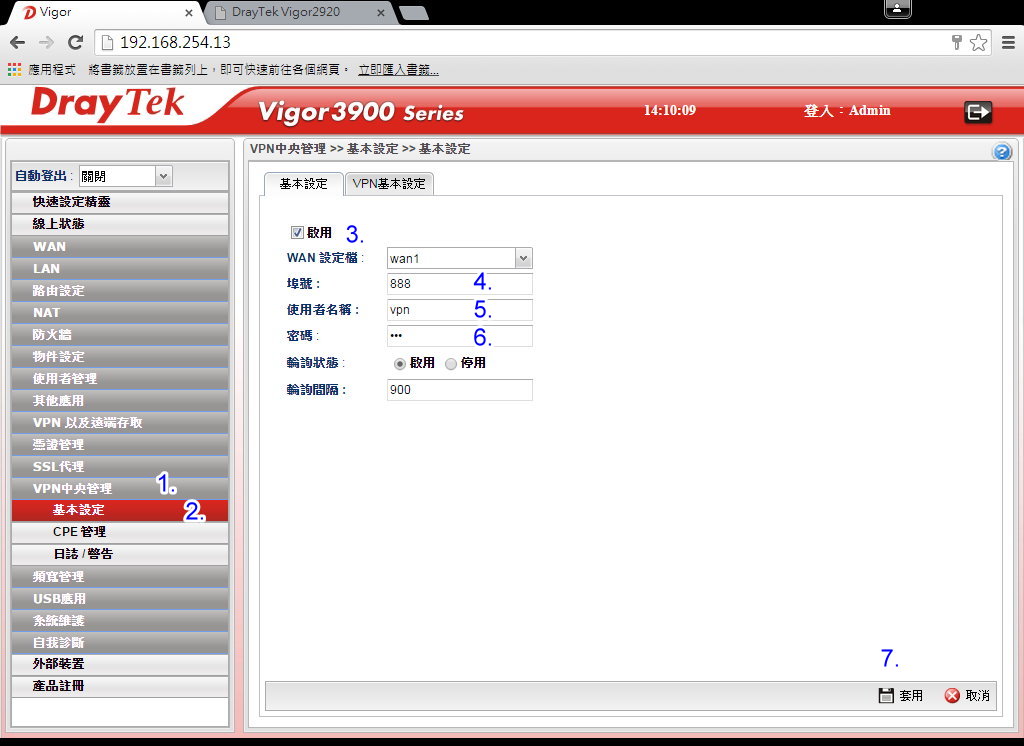Click the 立即匯入書籤 link
This screenshot has height=746, width=1024.
point(398,70)
